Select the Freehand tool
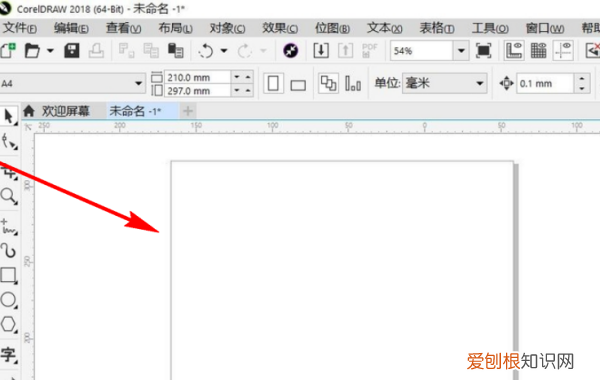The image size is (600, 380). point(9,226)
